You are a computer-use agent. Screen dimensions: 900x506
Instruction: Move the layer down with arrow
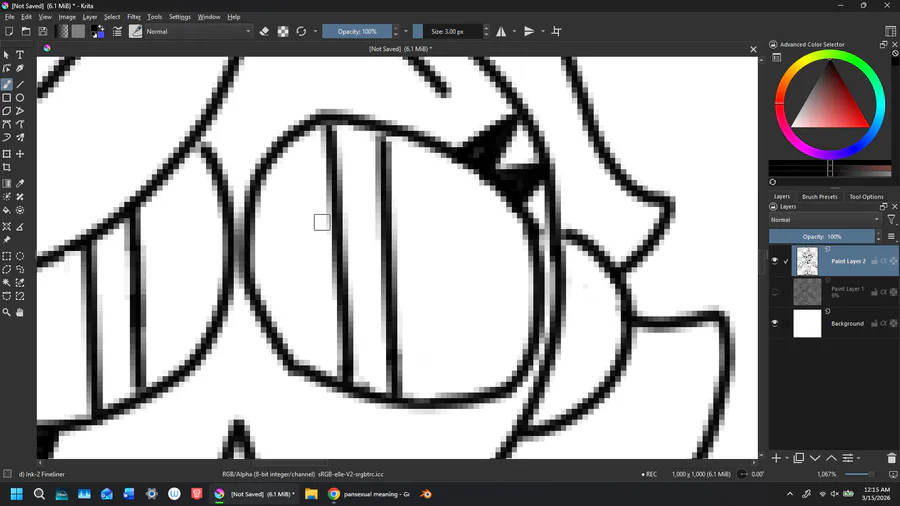point(815,458)
